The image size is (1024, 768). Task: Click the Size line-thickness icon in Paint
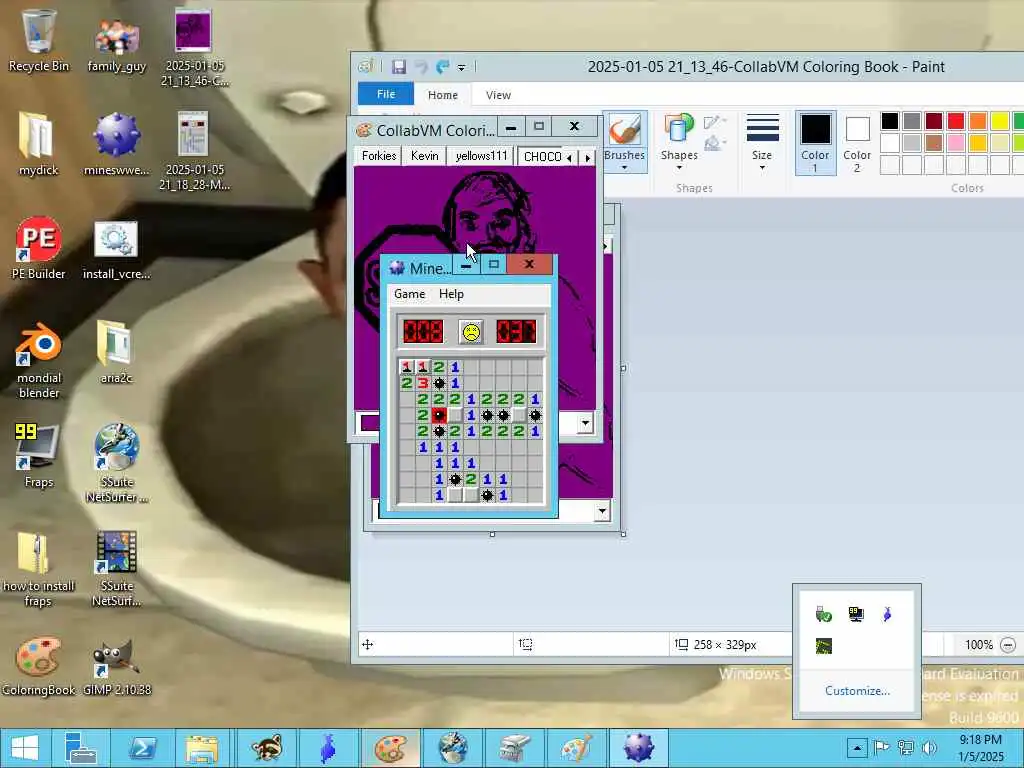pyautogui.click(x=762, y=128)
